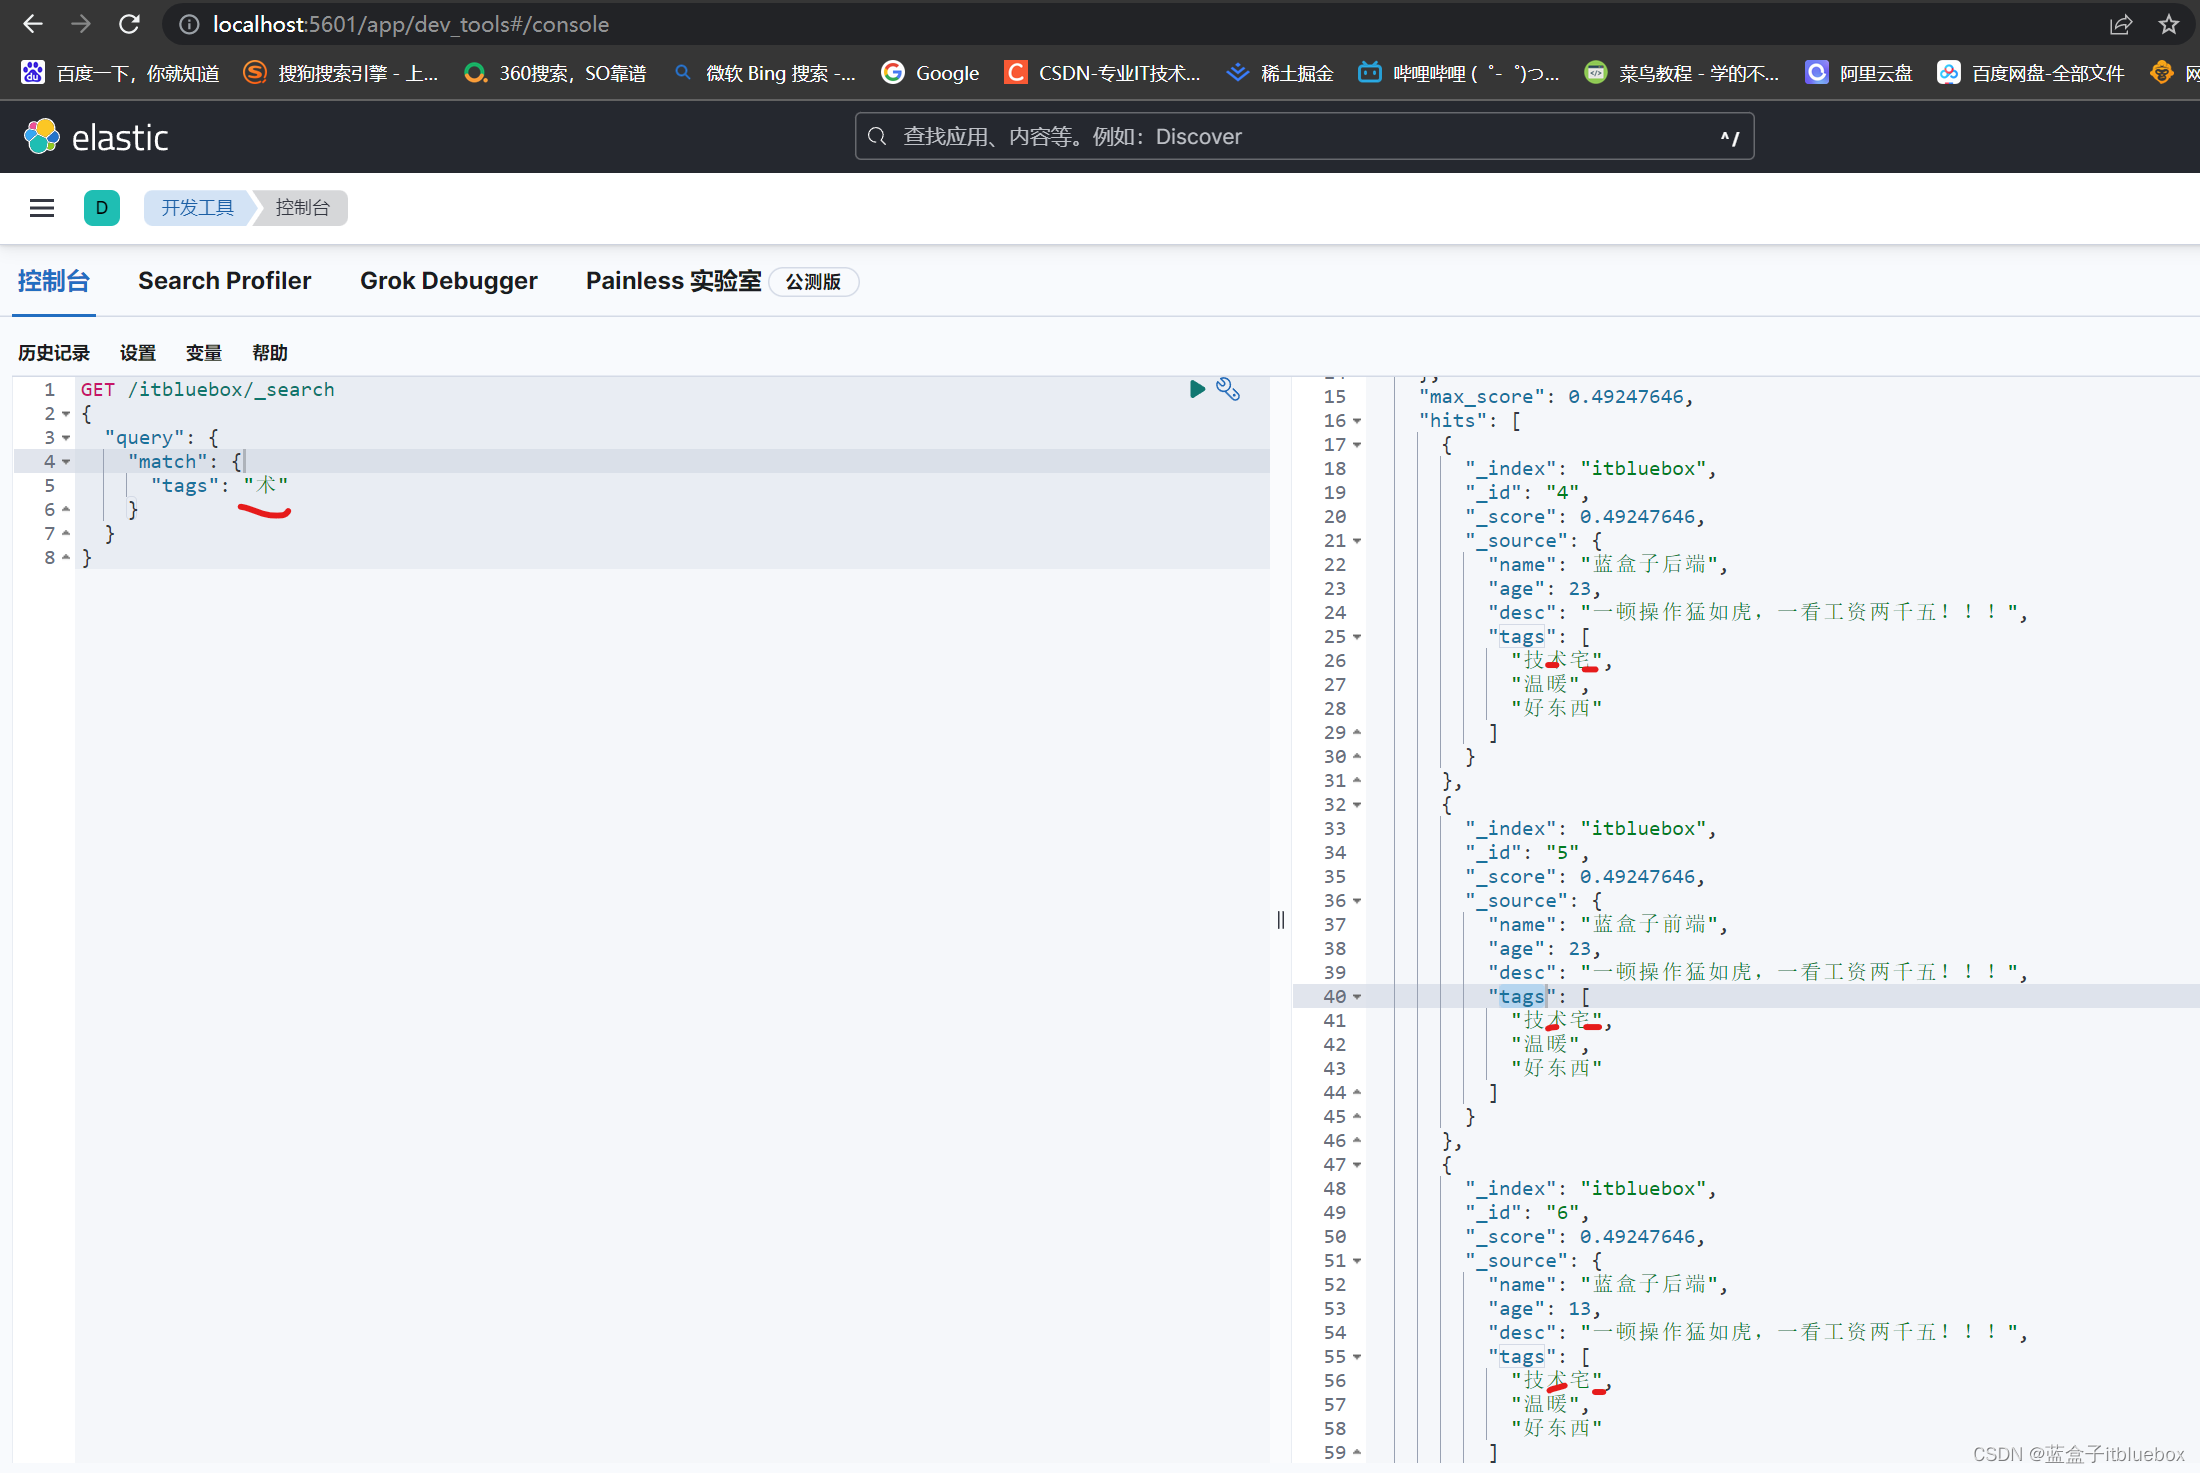The width and height of the screenshot is (2200, 1473).
Task: Collapse the query block fold arrow on line 3
Action: click(x=66, y=438)
